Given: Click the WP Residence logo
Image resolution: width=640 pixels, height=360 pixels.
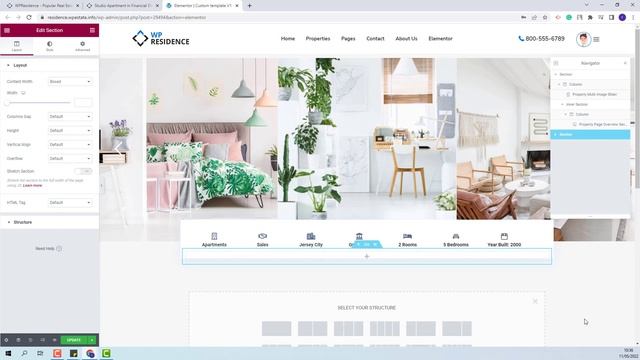Looking at the screenshot, I should click(161, 38).
